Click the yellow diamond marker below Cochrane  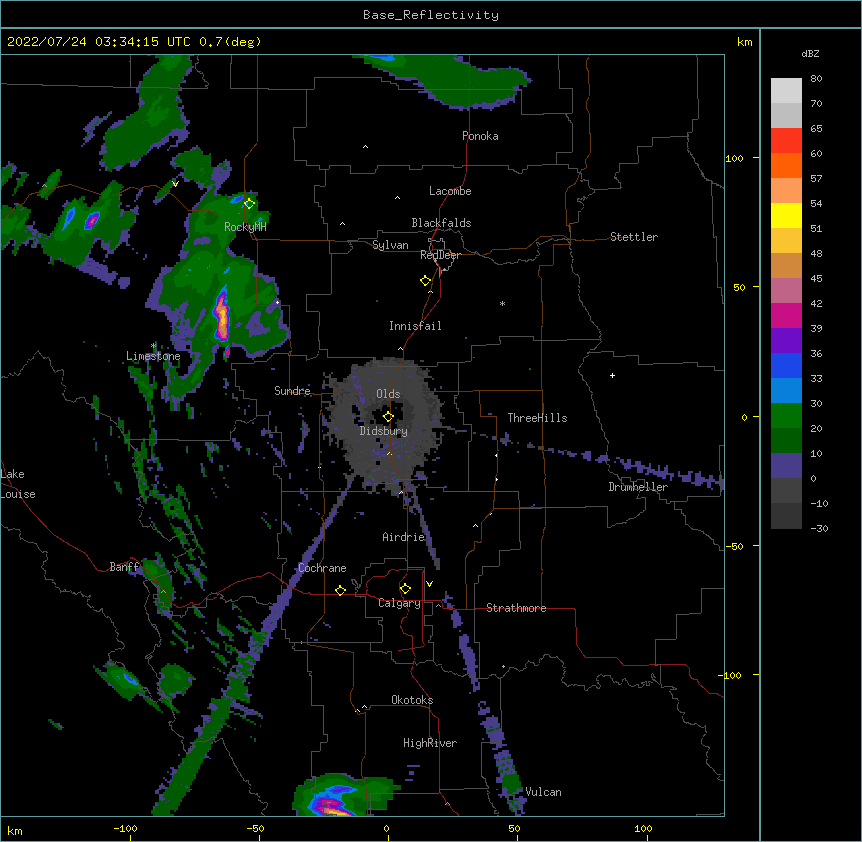(340, 590)
